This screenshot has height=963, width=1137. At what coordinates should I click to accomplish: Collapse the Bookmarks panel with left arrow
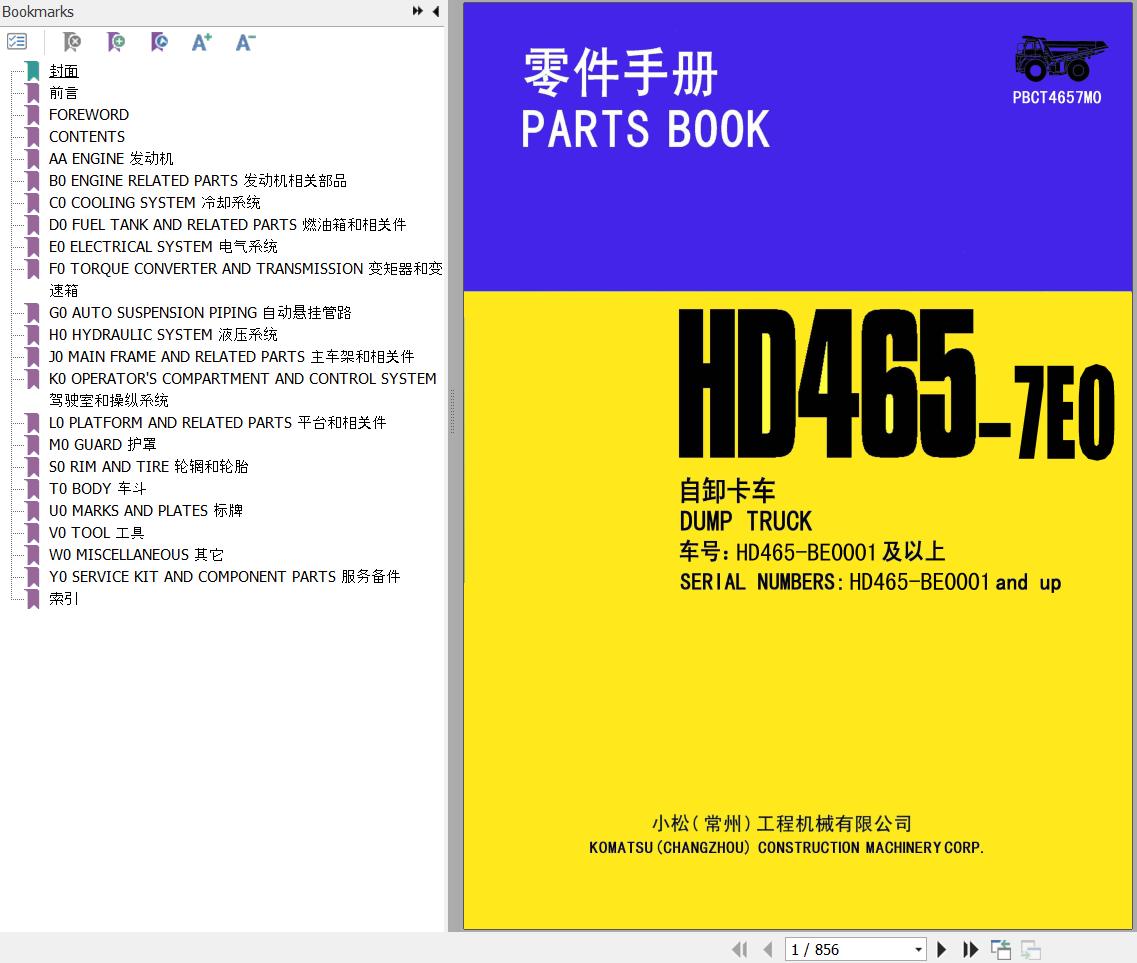(x=436, y=11)
